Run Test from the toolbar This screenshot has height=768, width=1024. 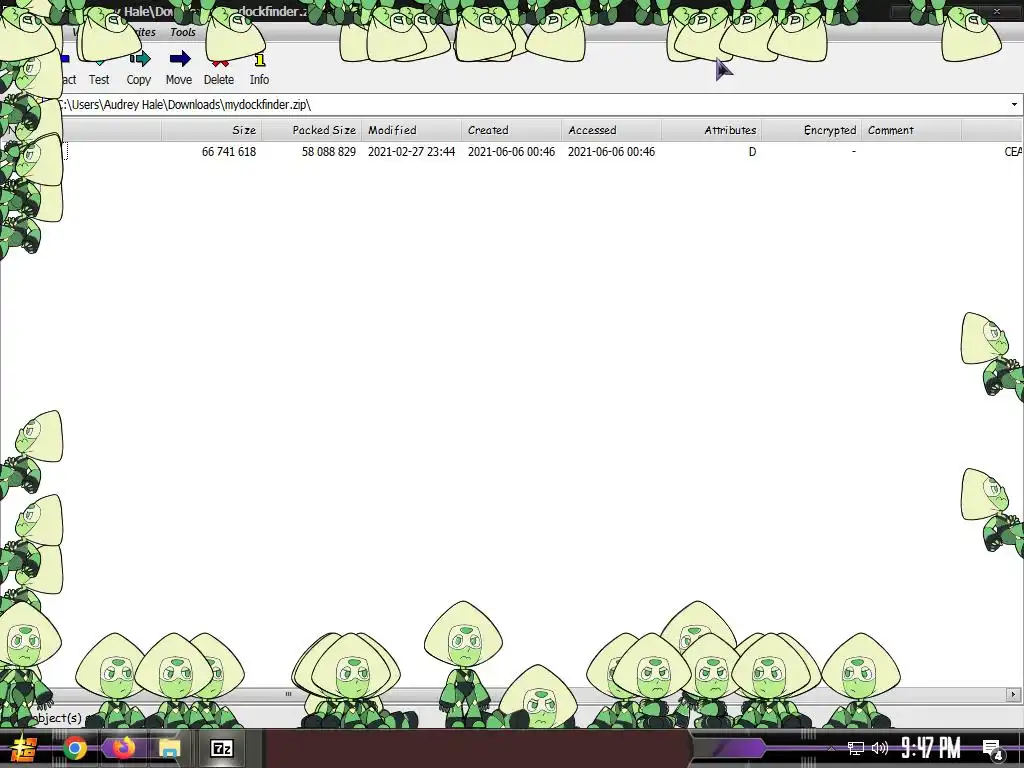(x=99, y=68)
